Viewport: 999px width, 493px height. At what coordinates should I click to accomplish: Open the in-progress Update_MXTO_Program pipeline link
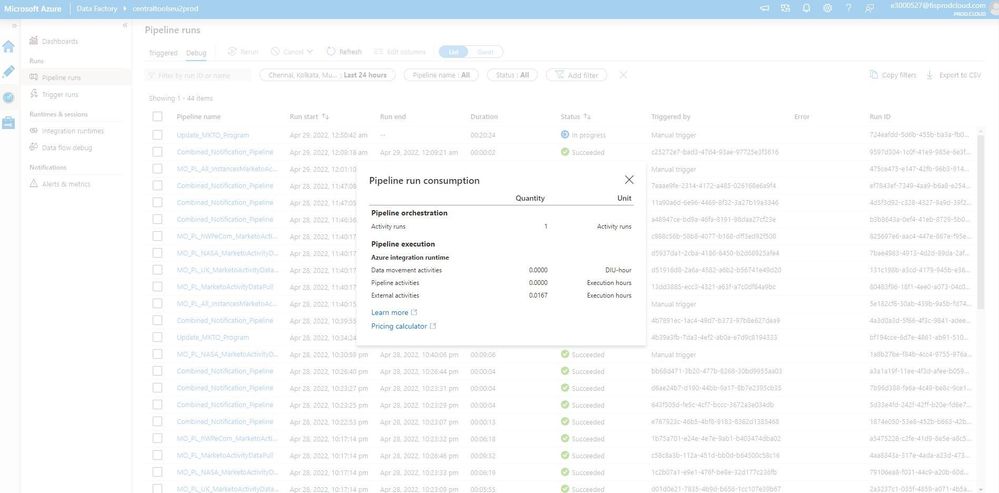click(x=213, y=135)
